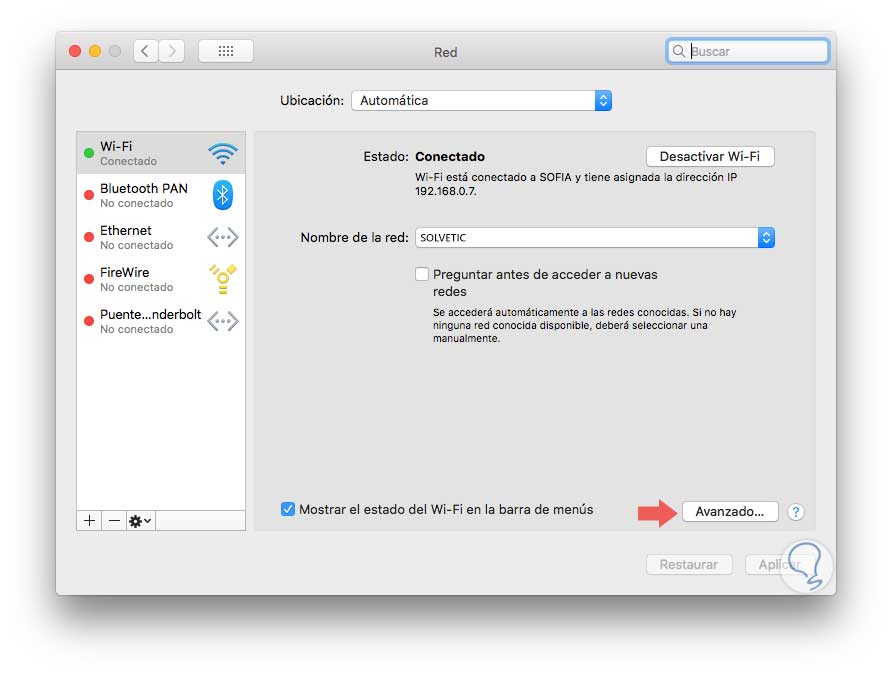
Task: Click the IP address text 192.168.0.7
Action: (x=445, y=192)
